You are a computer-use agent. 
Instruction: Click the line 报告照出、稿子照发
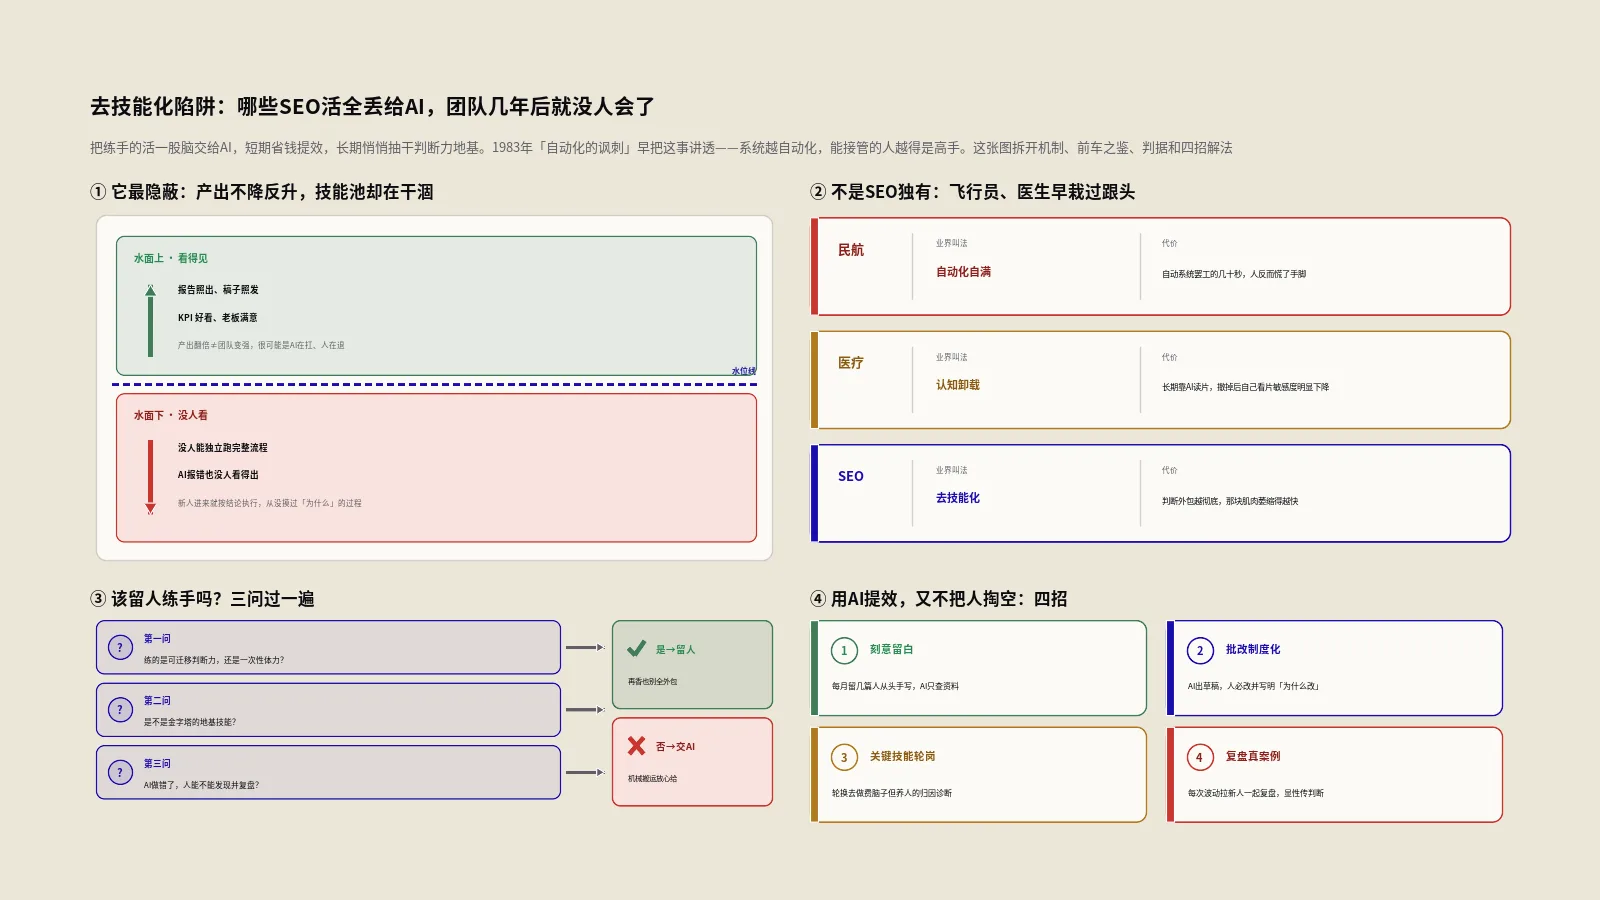[218, 290]
